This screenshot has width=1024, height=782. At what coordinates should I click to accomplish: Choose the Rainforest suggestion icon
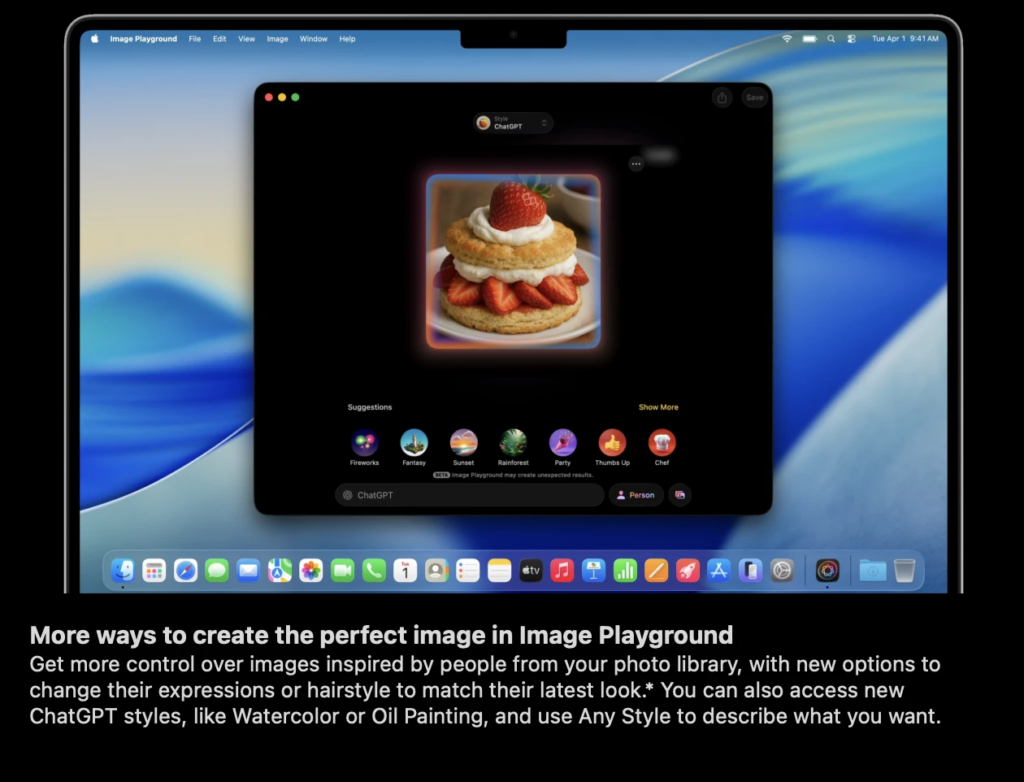pos(513,443)
